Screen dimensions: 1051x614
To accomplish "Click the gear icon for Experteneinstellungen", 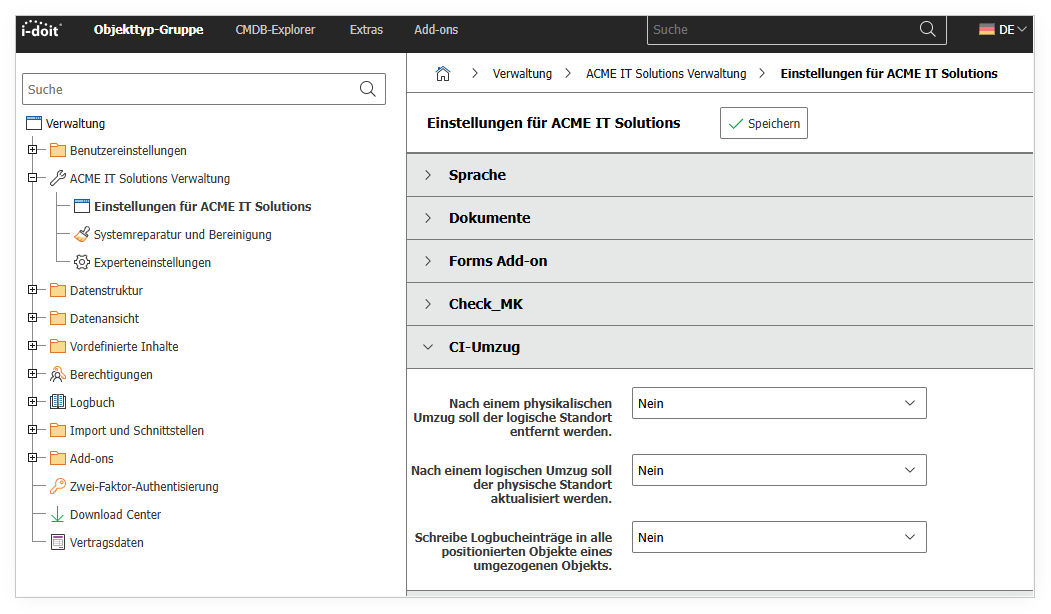I will [82, 263].
